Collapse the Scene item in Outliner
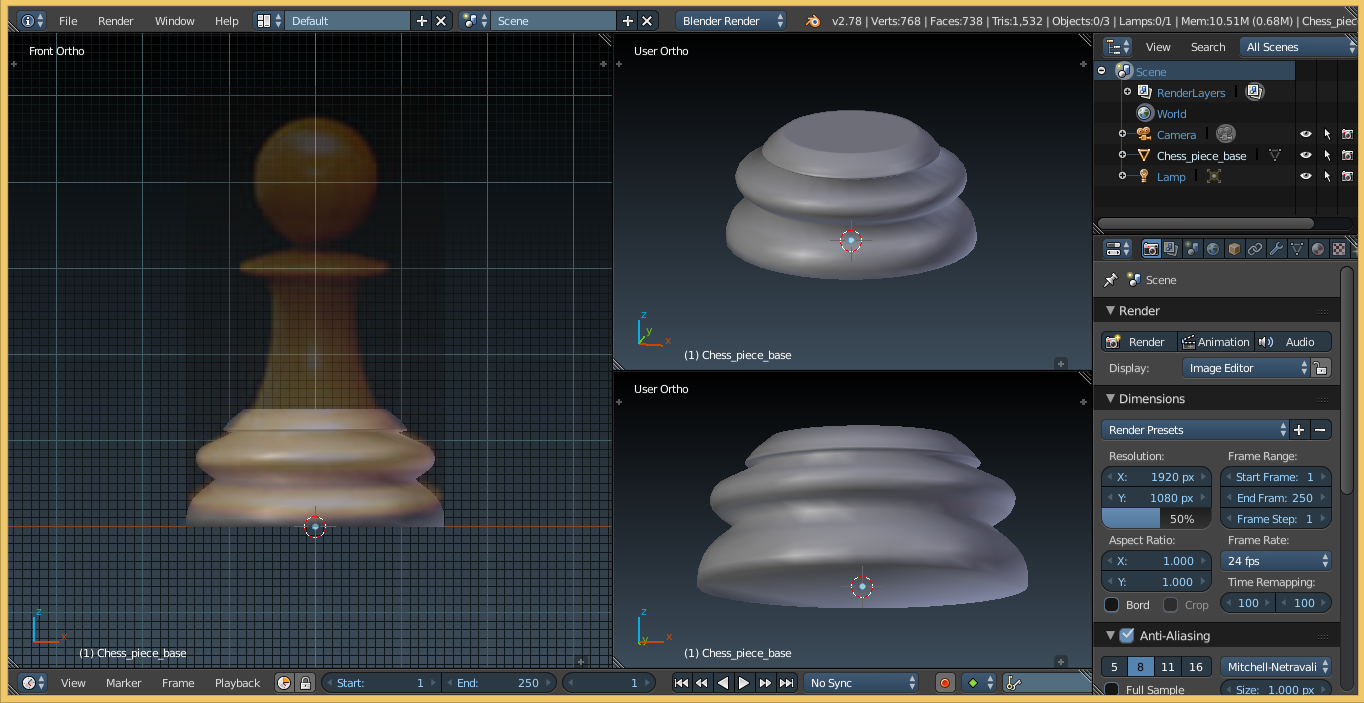The width and height of the screenshot is (1364, 703). [1101, 71]
